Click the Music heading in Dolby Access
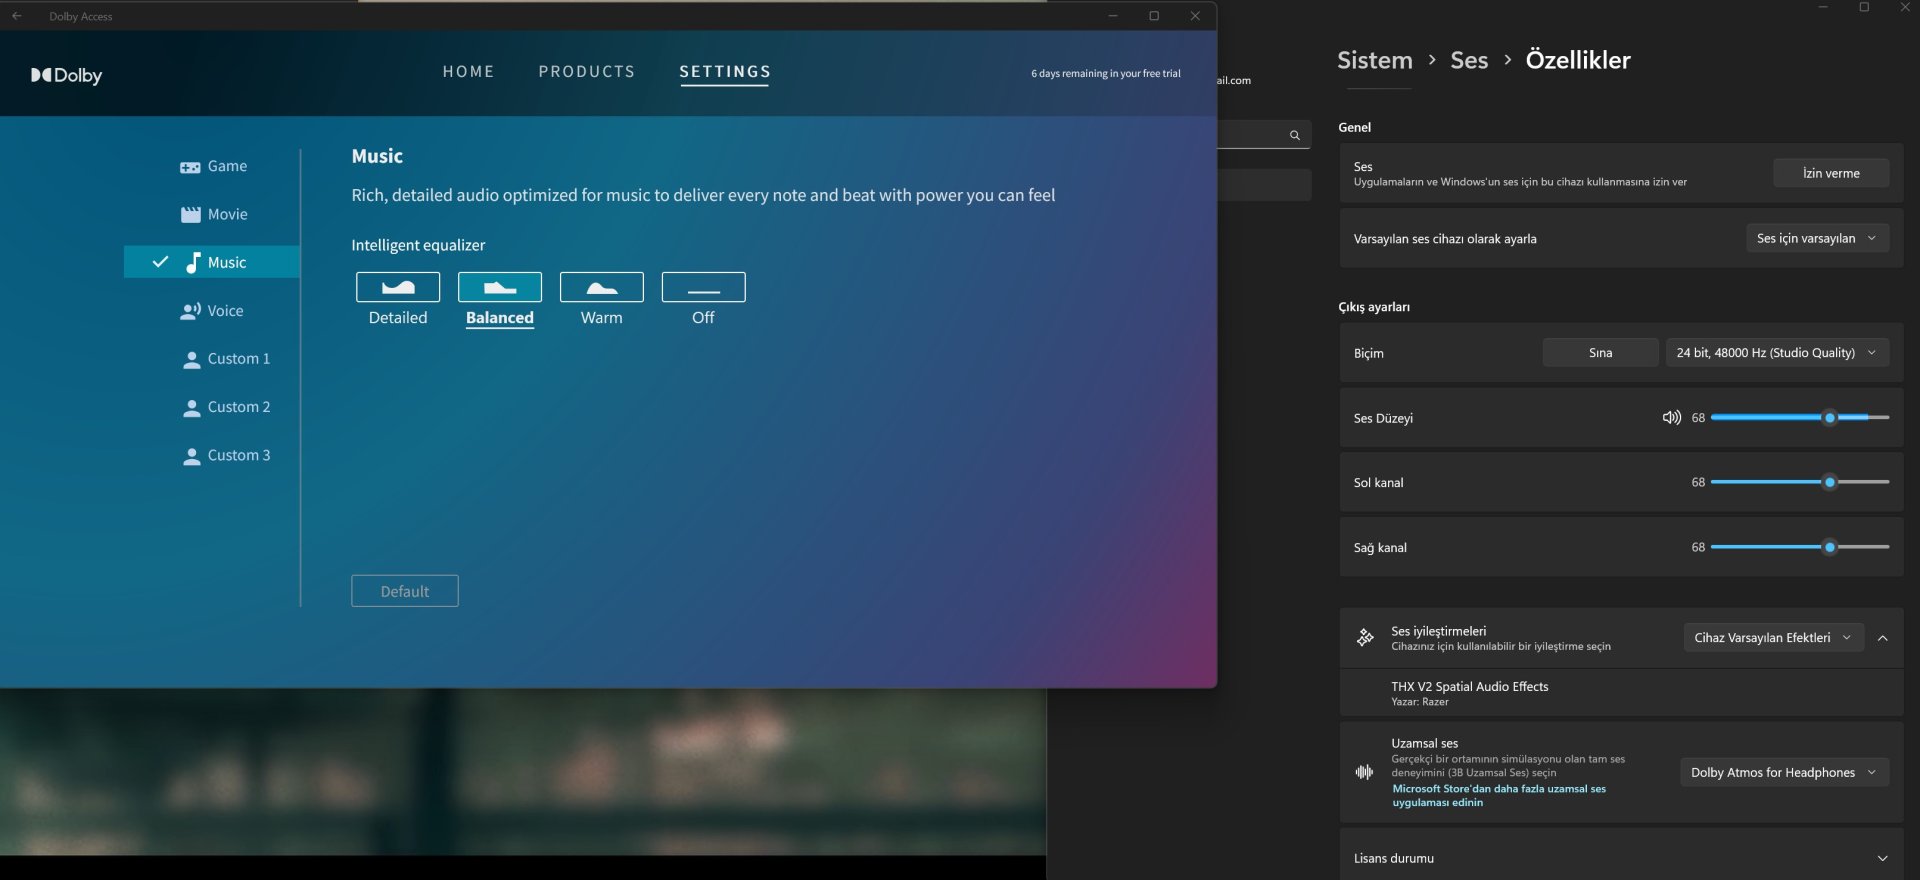Screen dimensions: 1920x880 click(x=377, y=156)
